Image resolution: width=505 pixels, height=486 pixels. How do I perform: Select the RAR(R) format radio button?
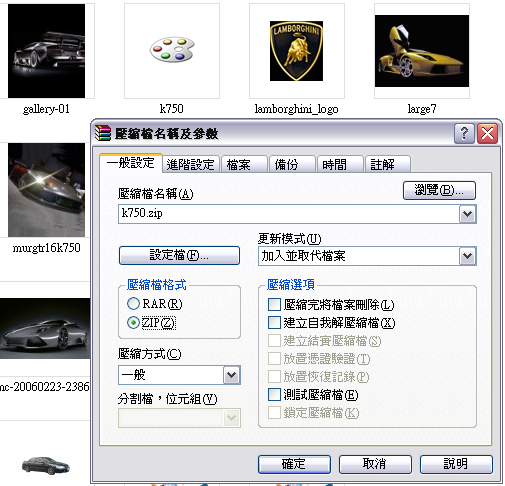pyautogui.click(x=154, y=304)
